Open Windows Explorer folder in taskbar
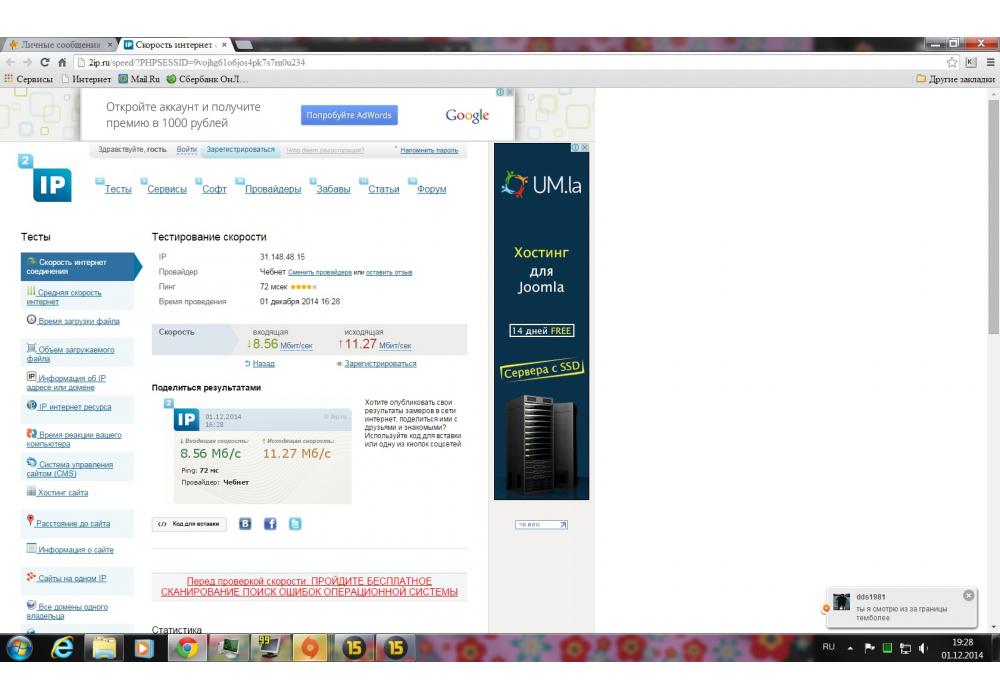Image resolution: width=1000 pixels, height=700 pixels. (104, 648)
